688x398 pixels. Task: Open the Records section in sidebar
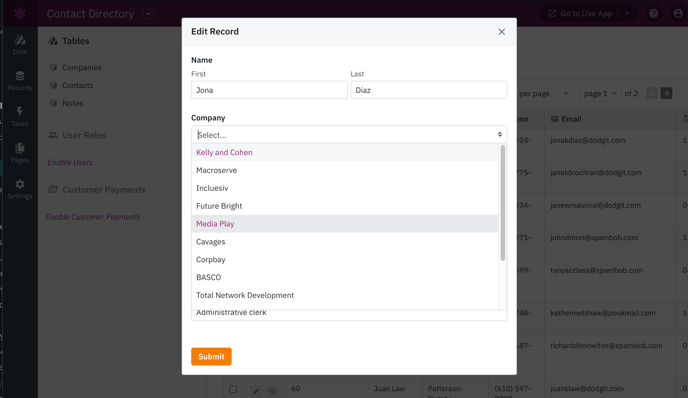pos(20,81)
